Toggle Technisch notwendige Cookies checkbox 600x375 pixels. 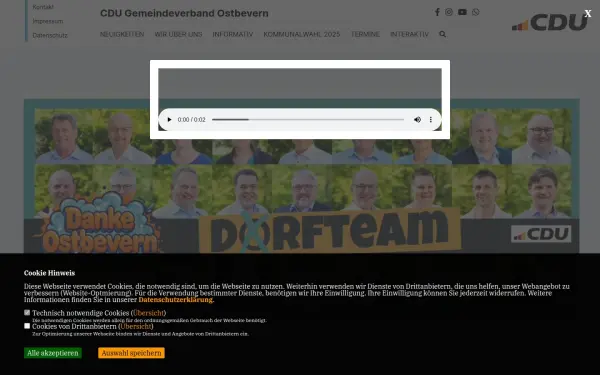[x=27, y=313]
